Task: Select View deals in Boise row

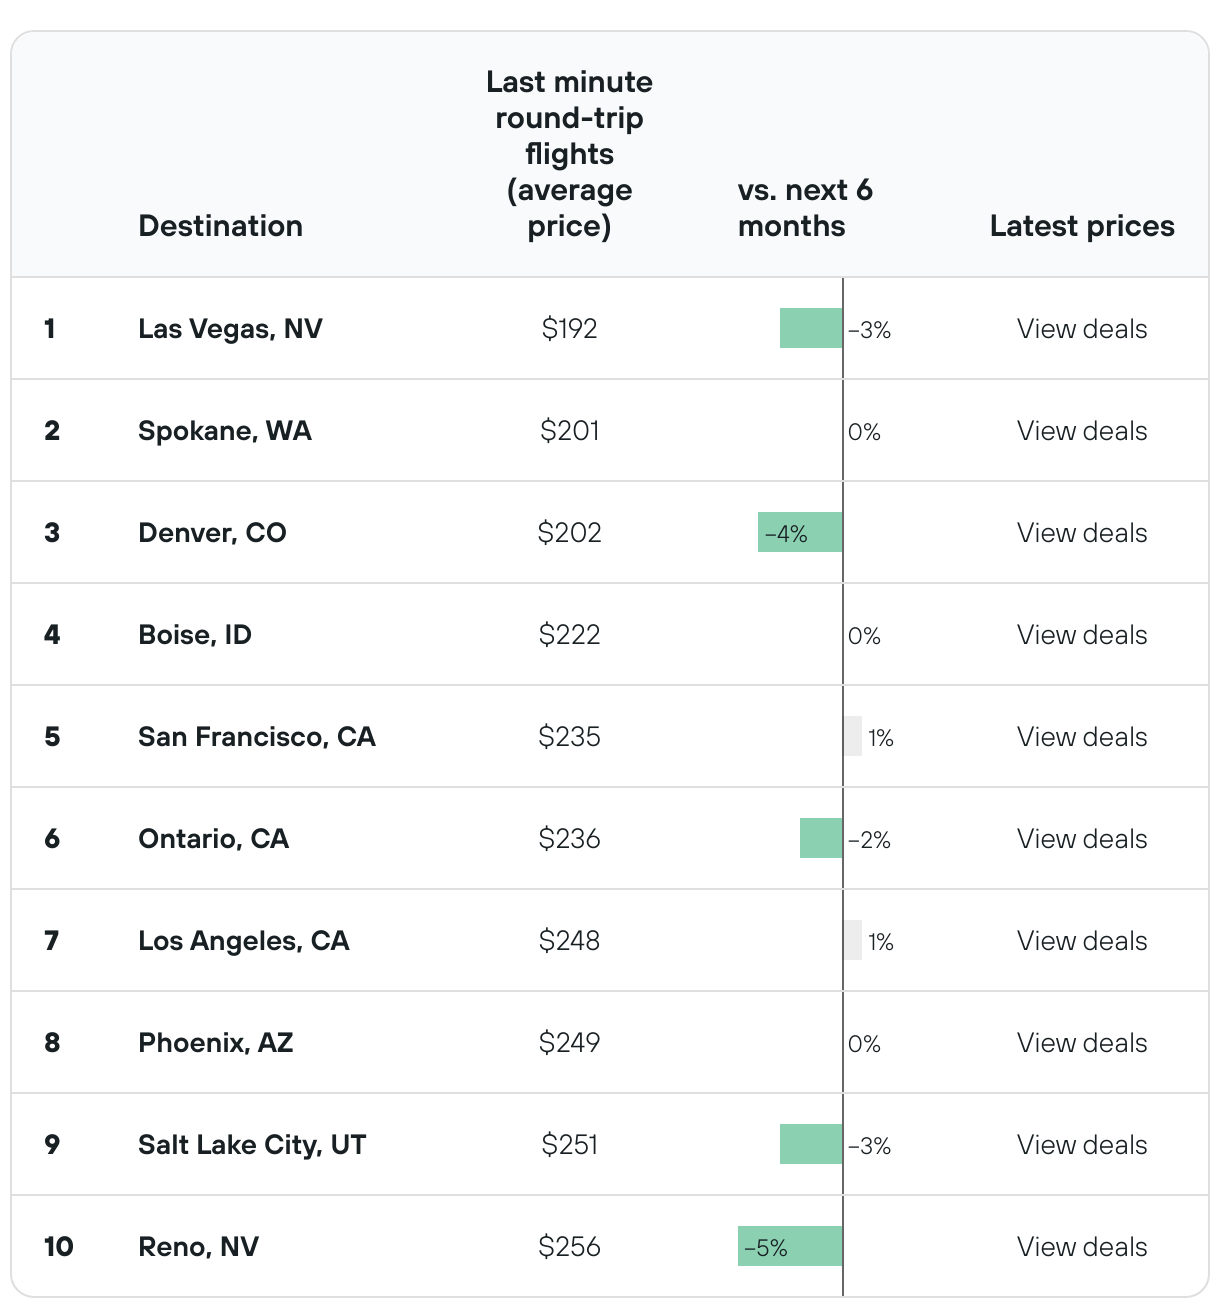Action: pos(1081,635)
